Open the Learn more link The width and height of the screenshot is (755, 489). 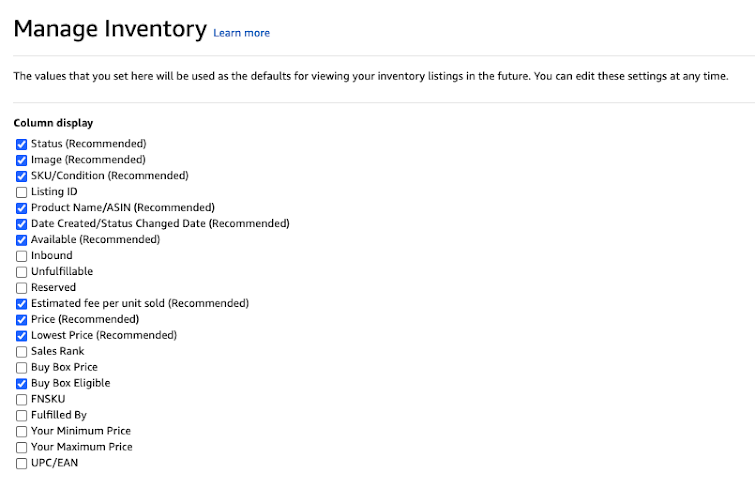(x=241, y=33)
